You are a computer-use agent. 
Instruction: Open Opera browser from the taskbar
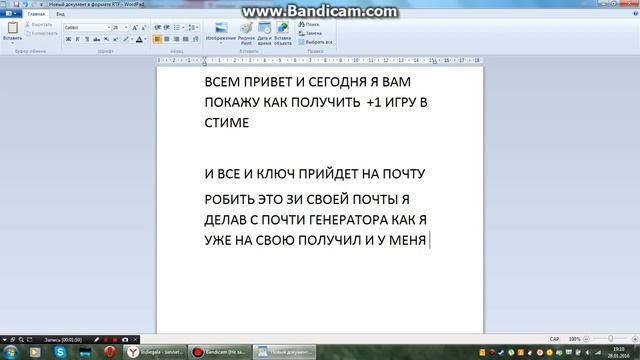click(x=109, y=352)
